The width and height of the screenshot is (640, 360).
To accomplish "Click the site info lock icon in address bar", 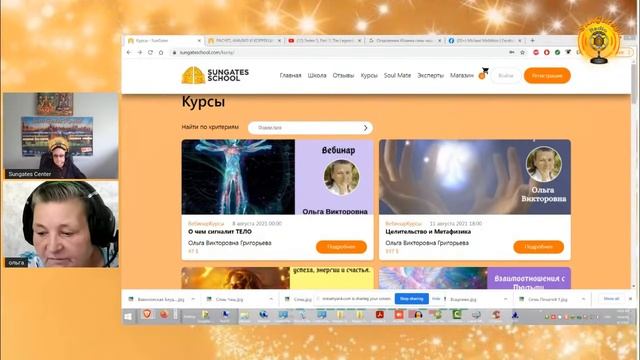I will pyautogui.click(x=174, y=53).
